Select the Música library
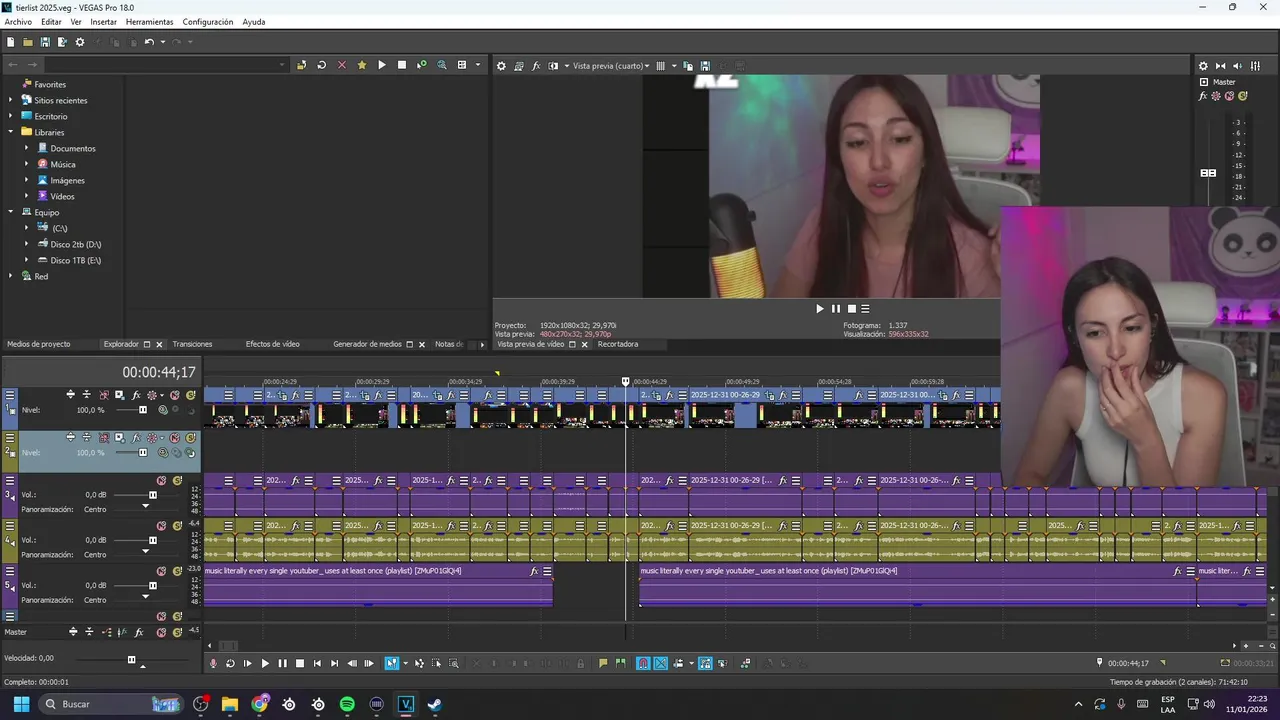 coord(63,164)
